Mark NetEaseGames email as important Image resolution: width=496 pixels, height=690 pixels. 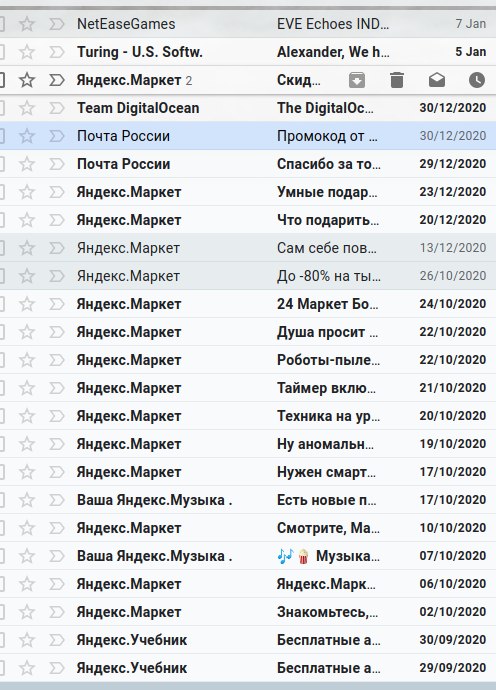click(57, 24)
